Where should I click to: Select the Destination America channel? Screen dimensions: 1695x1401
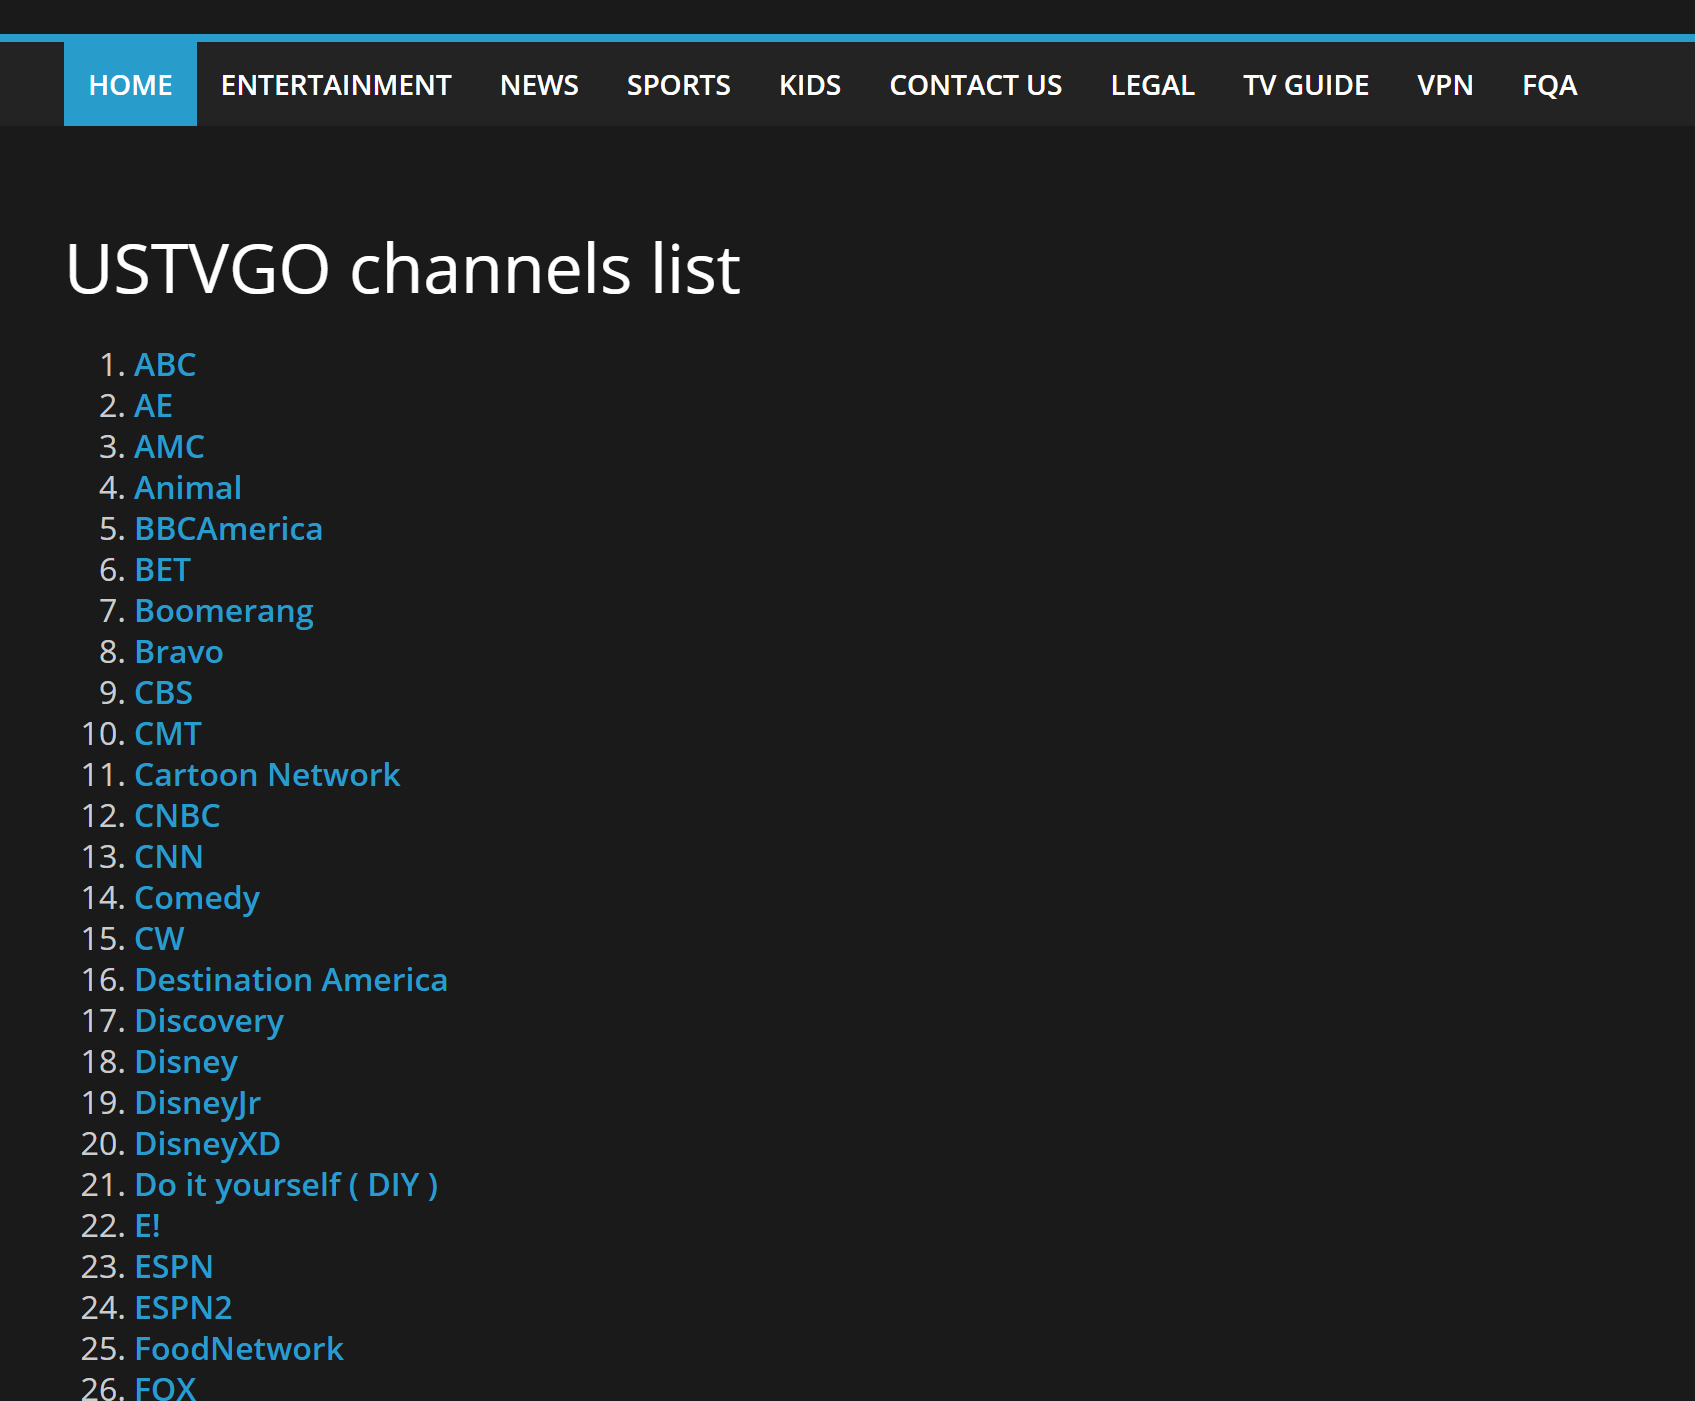coord(290,980)
